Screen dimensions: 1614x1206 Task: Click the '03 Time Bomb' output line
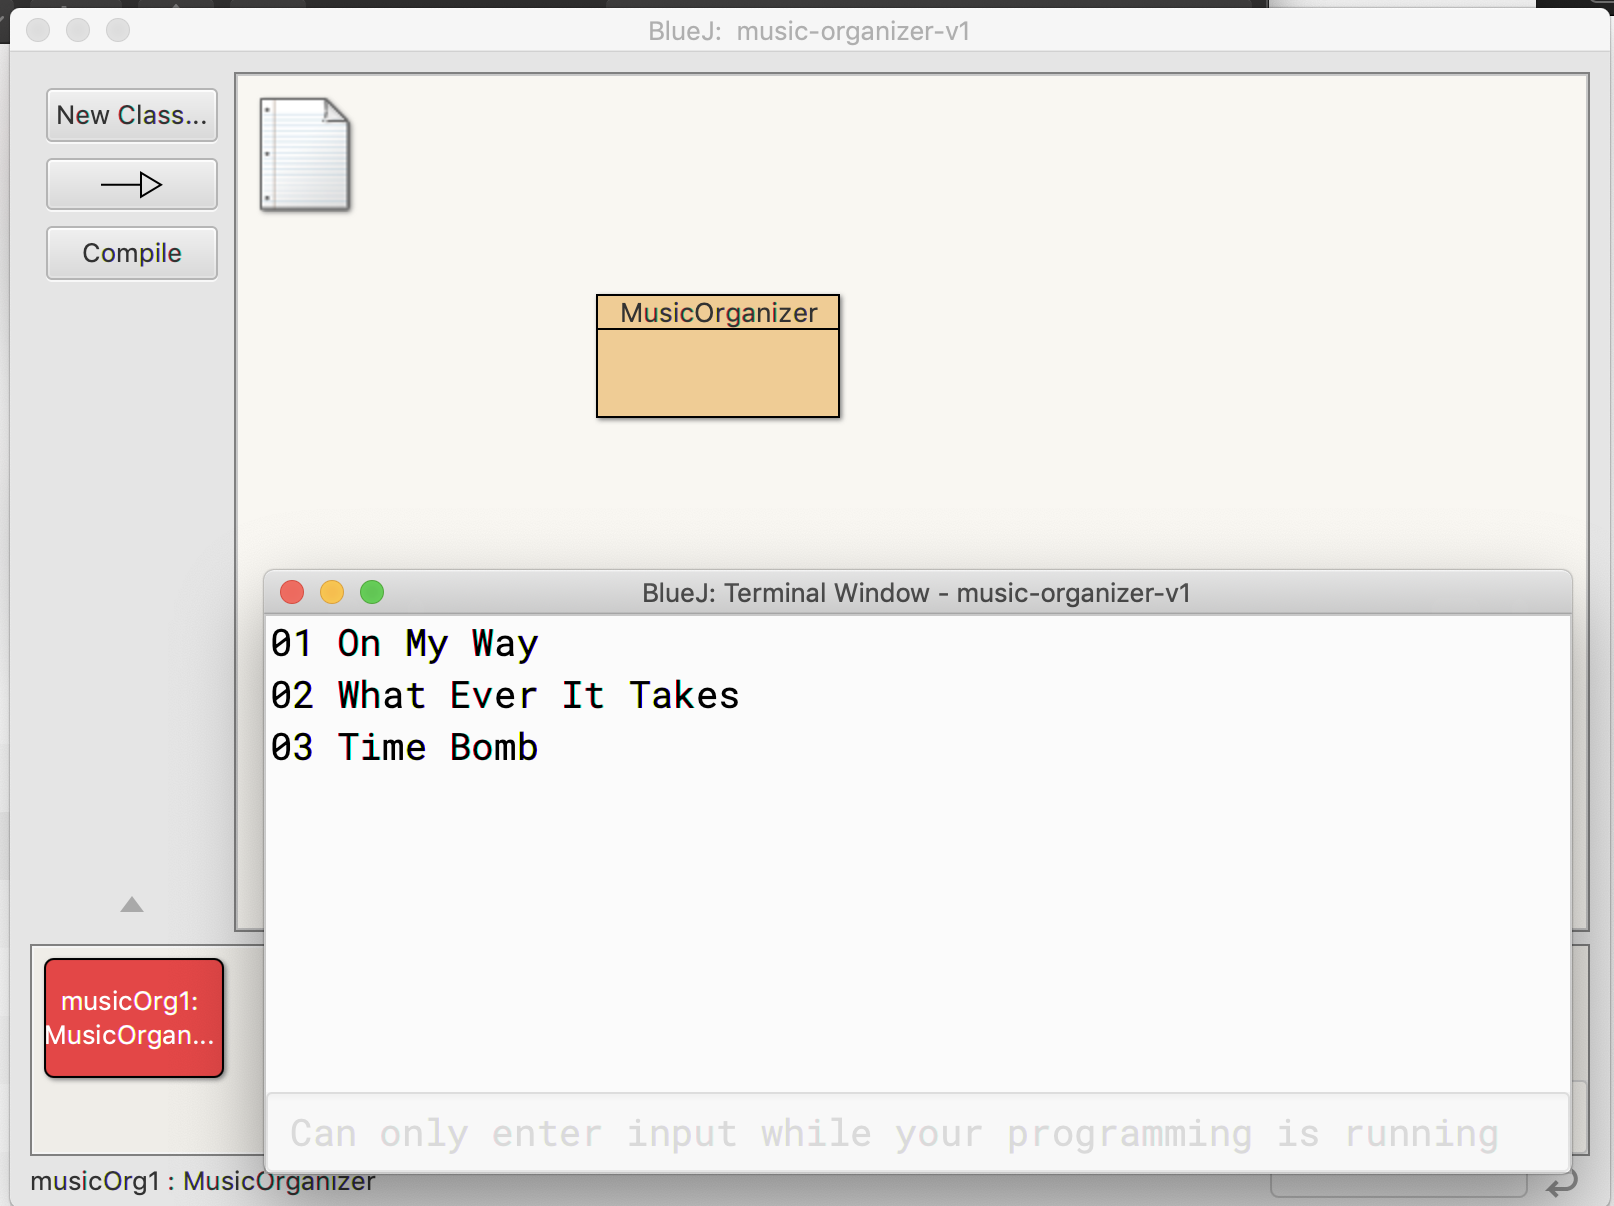[405, 748]
